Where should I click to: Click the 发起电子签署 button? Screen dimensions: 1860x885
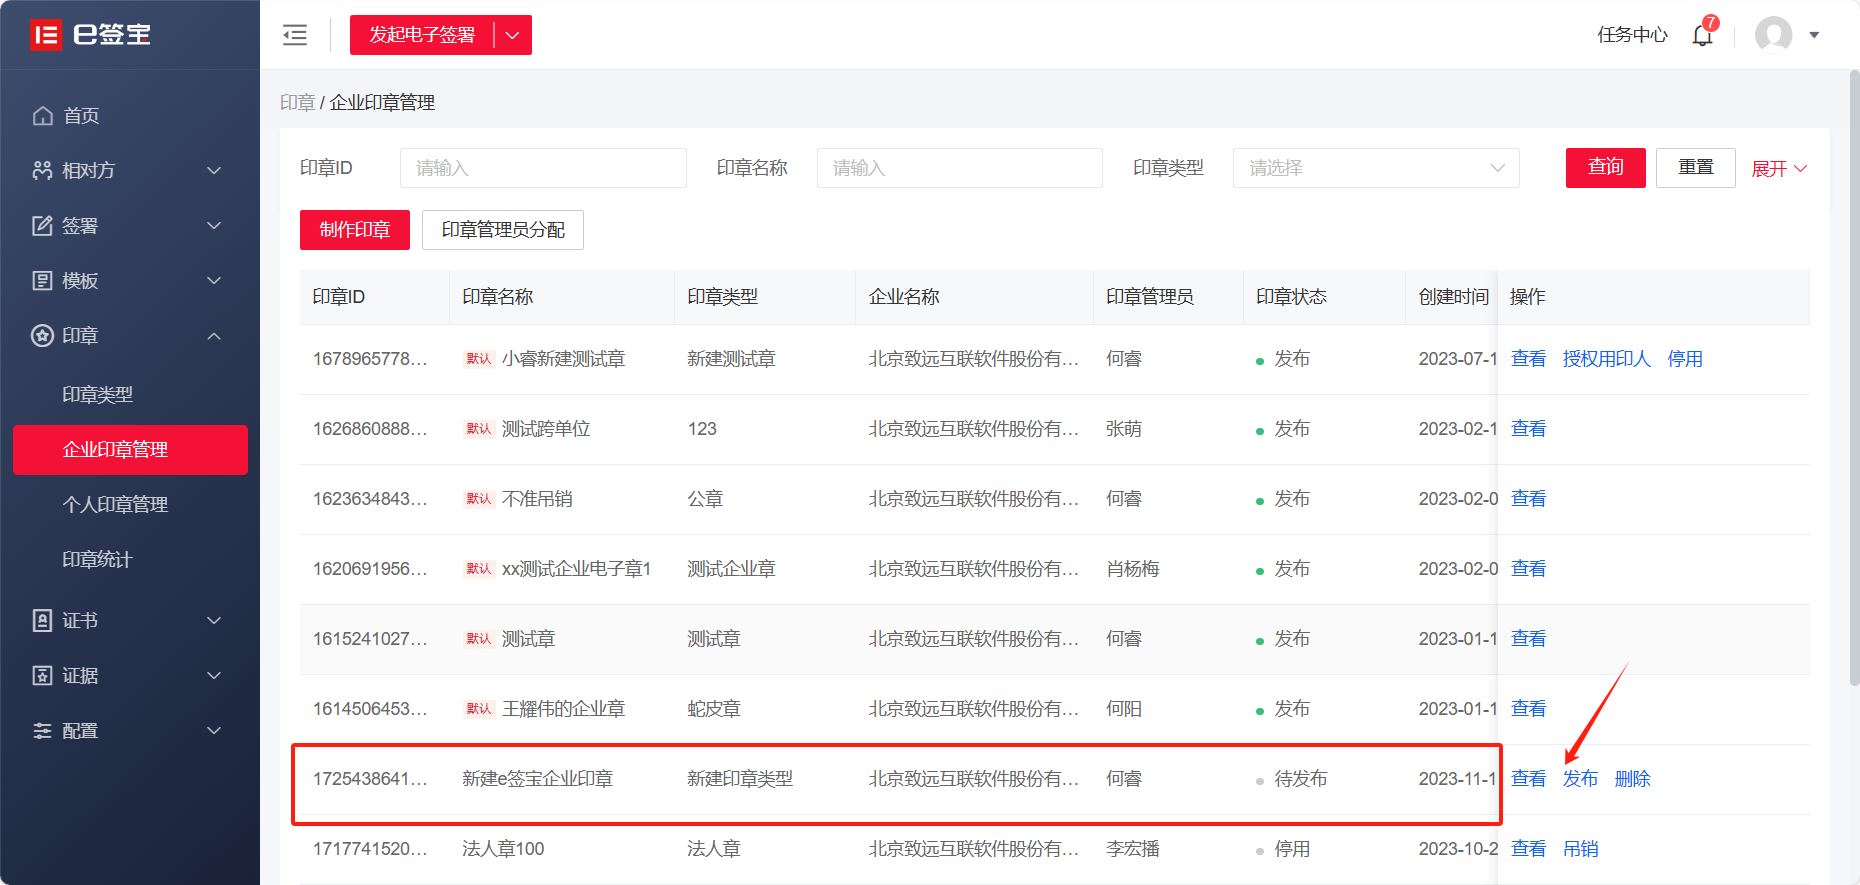coord(422,35)
